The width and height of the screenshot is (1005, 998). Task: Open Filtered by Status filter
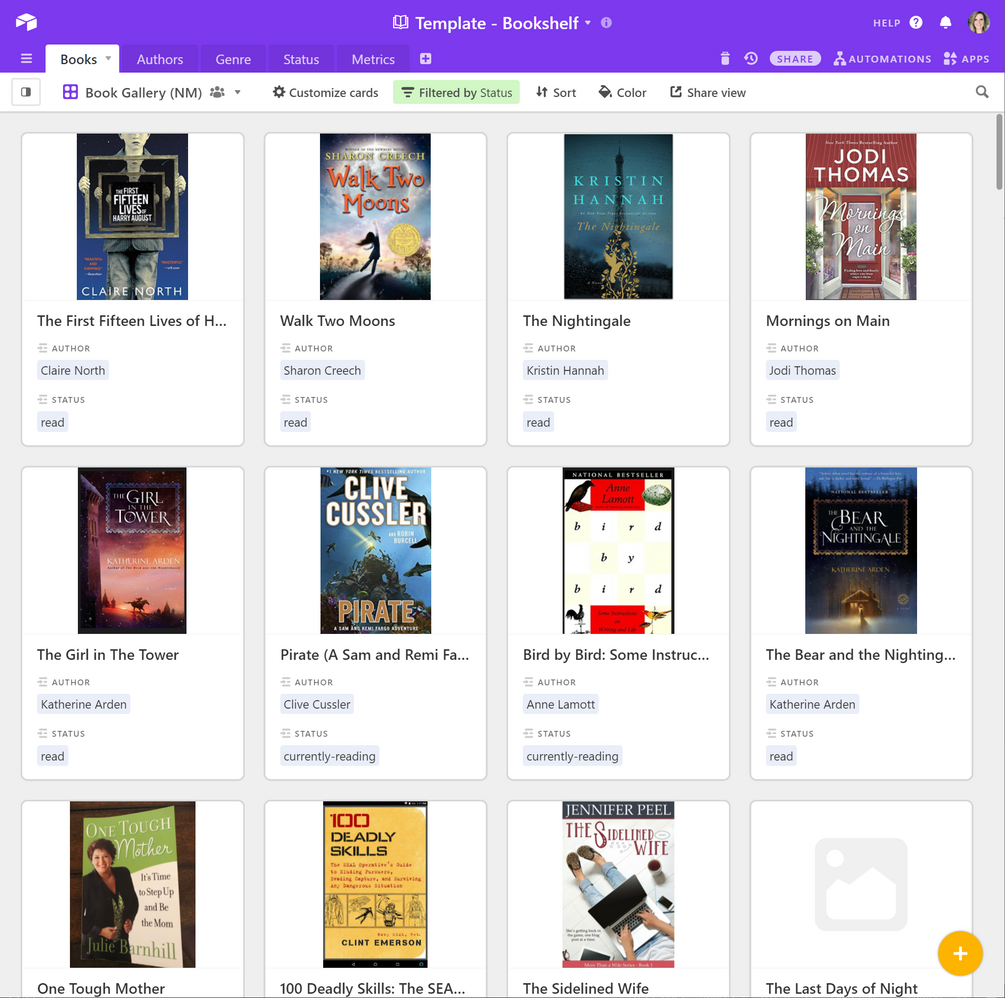(456, 92)
